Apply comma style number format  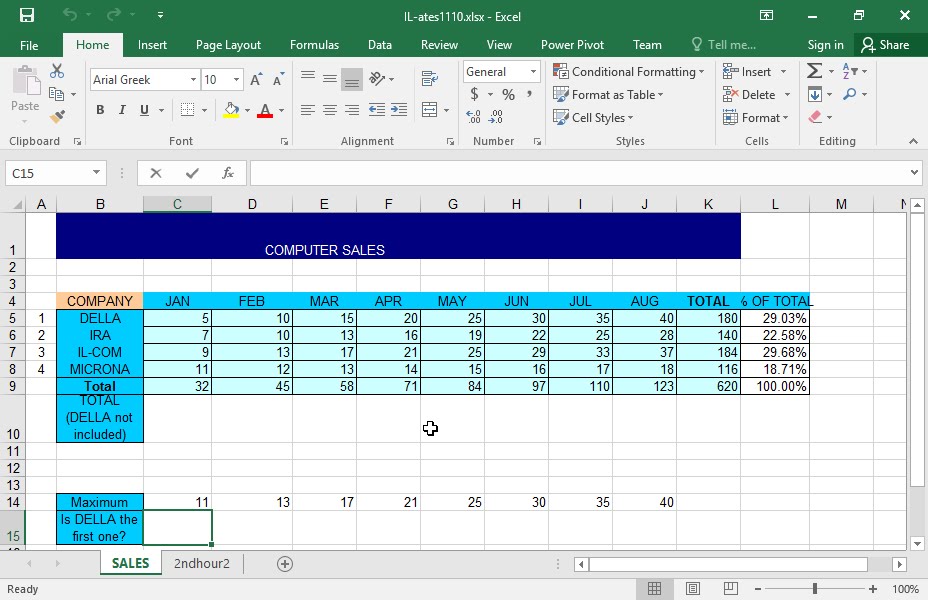coord(529,94)
